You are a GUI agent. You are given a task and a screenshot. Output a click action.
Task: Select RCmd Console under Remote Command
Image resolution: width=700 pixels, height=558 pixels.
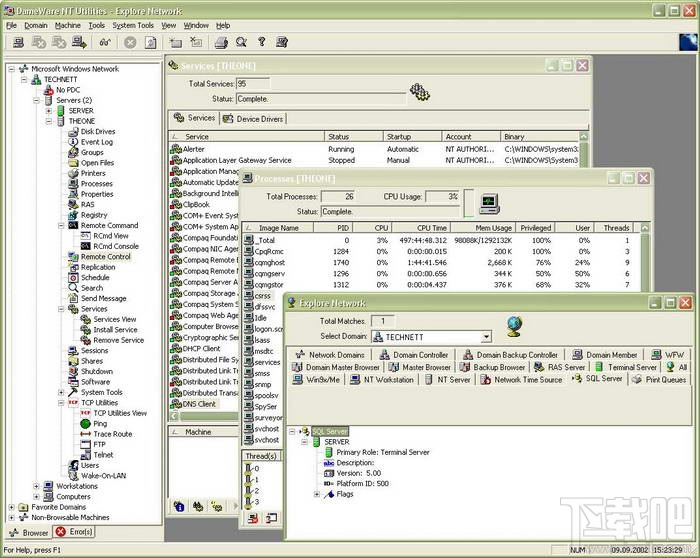tap(116, 246)
